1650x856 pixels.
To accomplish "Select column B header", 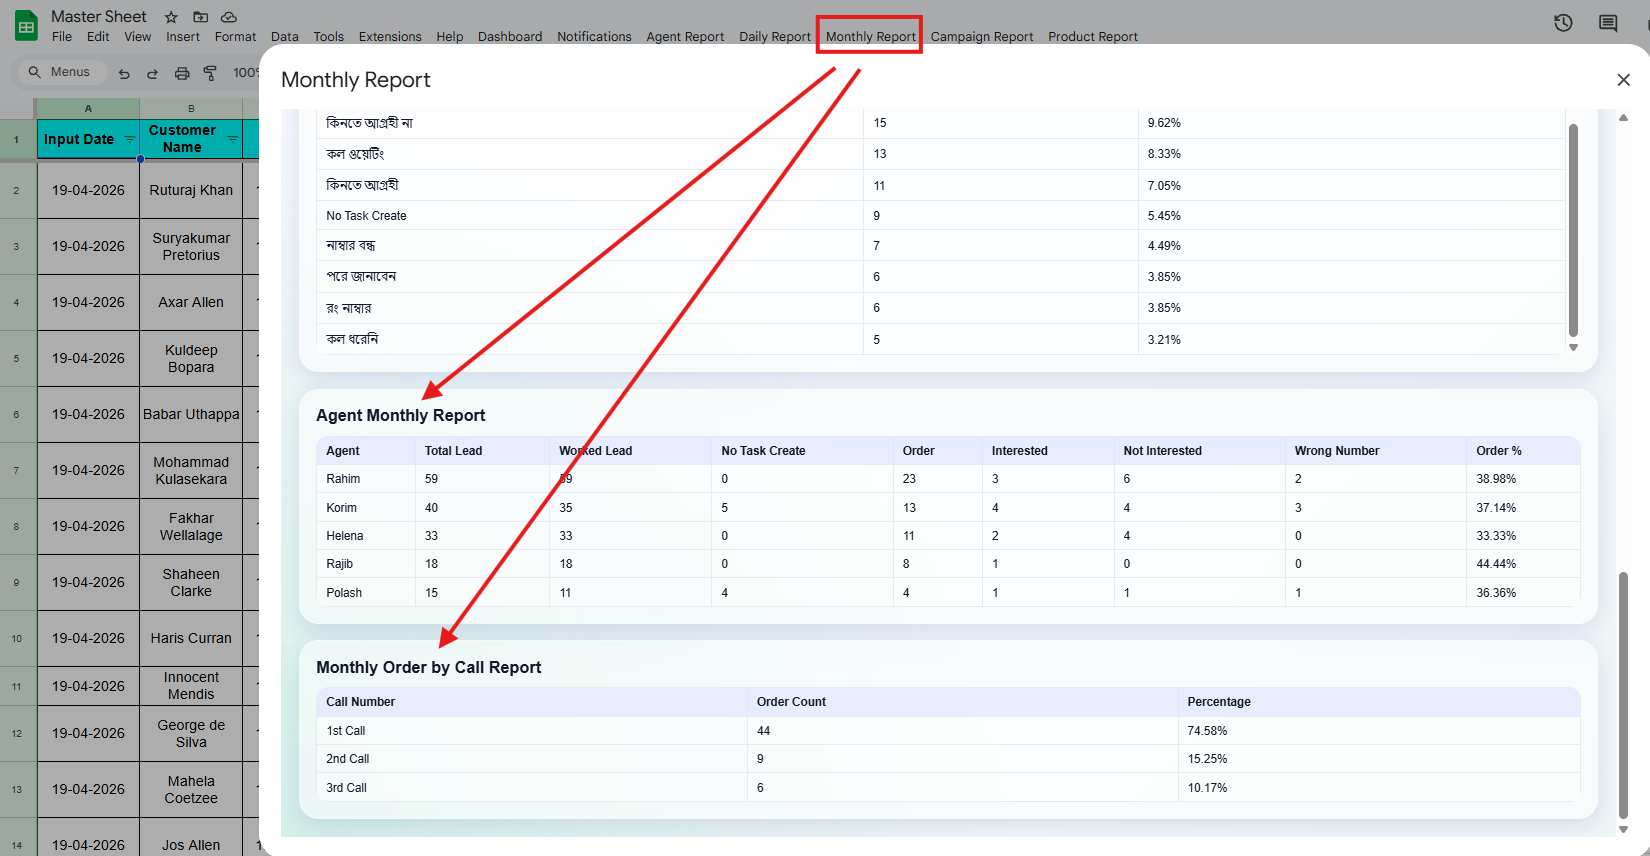I will 191,108.
